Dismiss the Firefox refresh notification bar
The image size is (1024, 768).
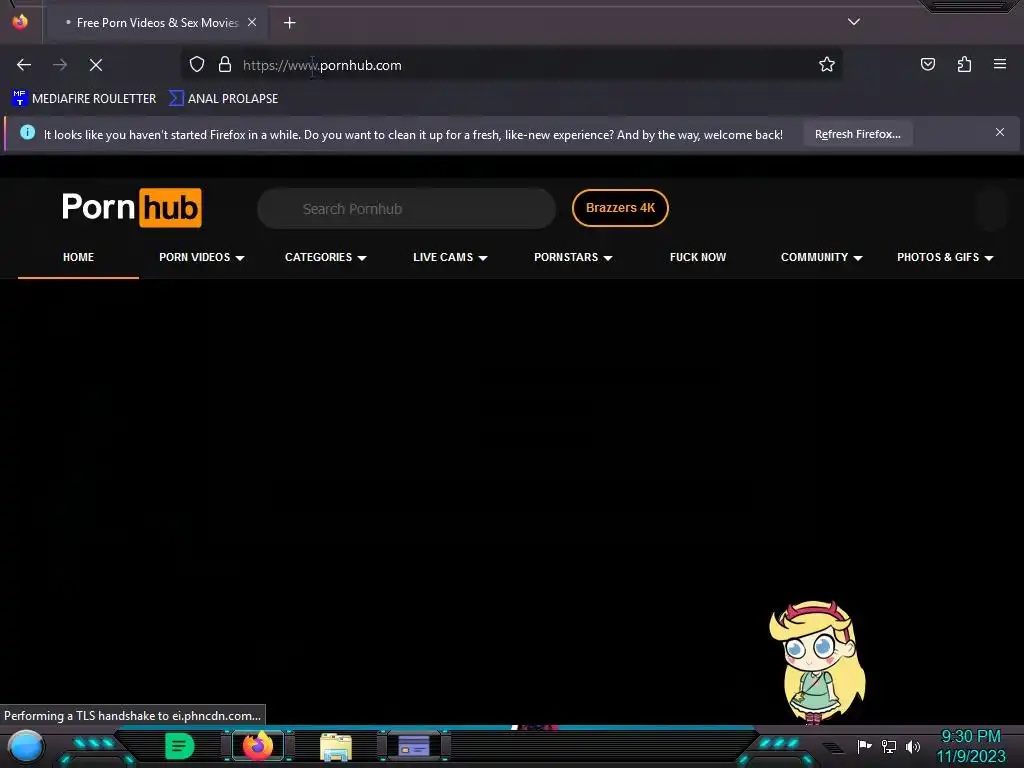pos(1000,132)
